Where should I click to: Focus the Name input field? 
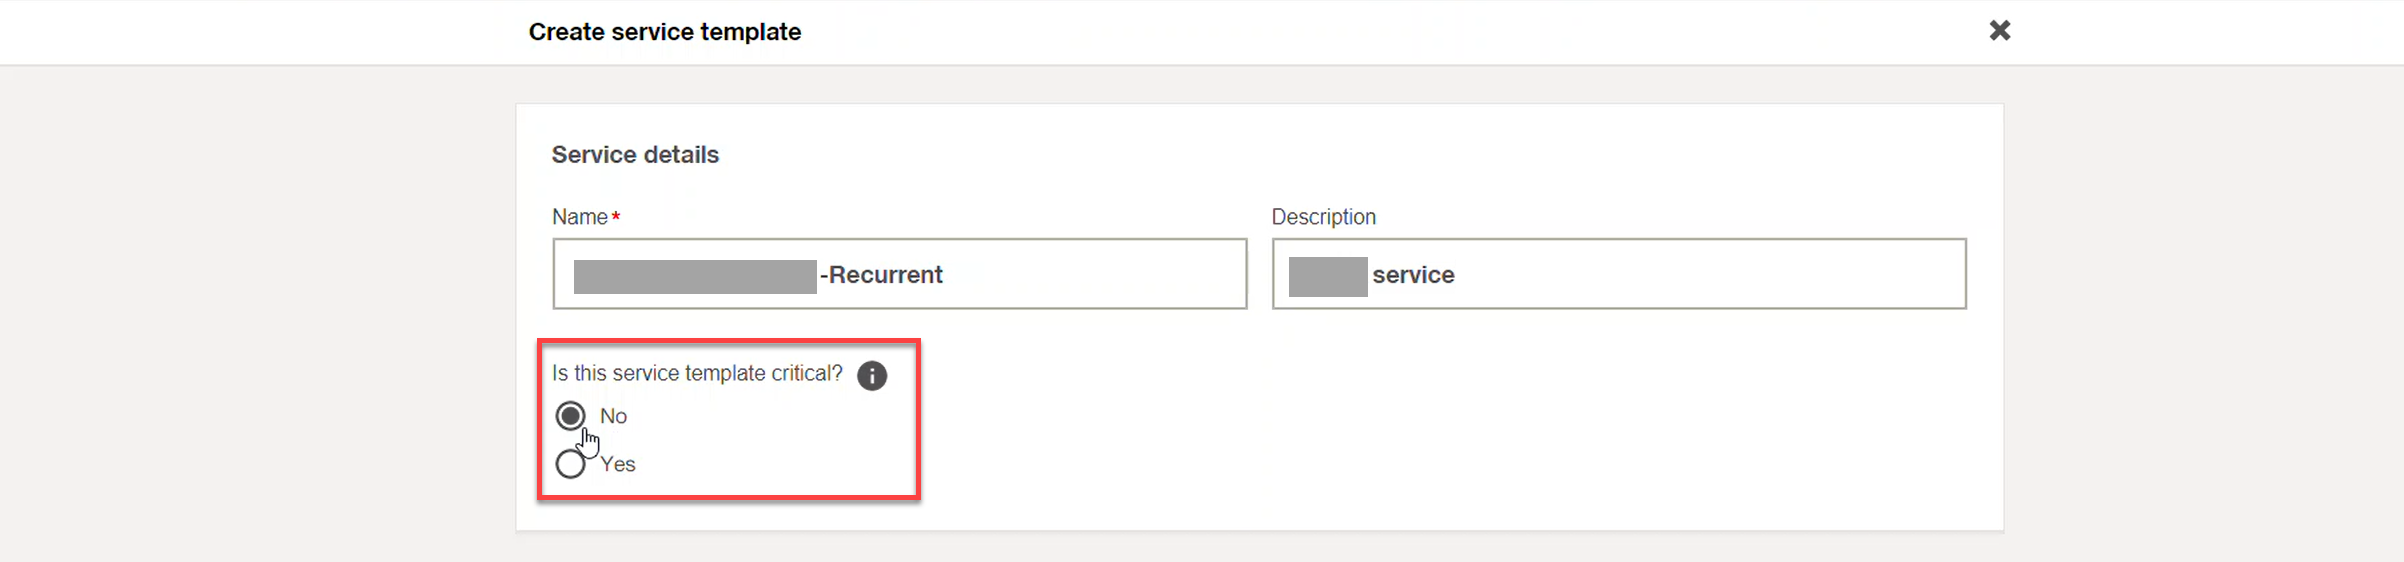click(x=899, y=274)
